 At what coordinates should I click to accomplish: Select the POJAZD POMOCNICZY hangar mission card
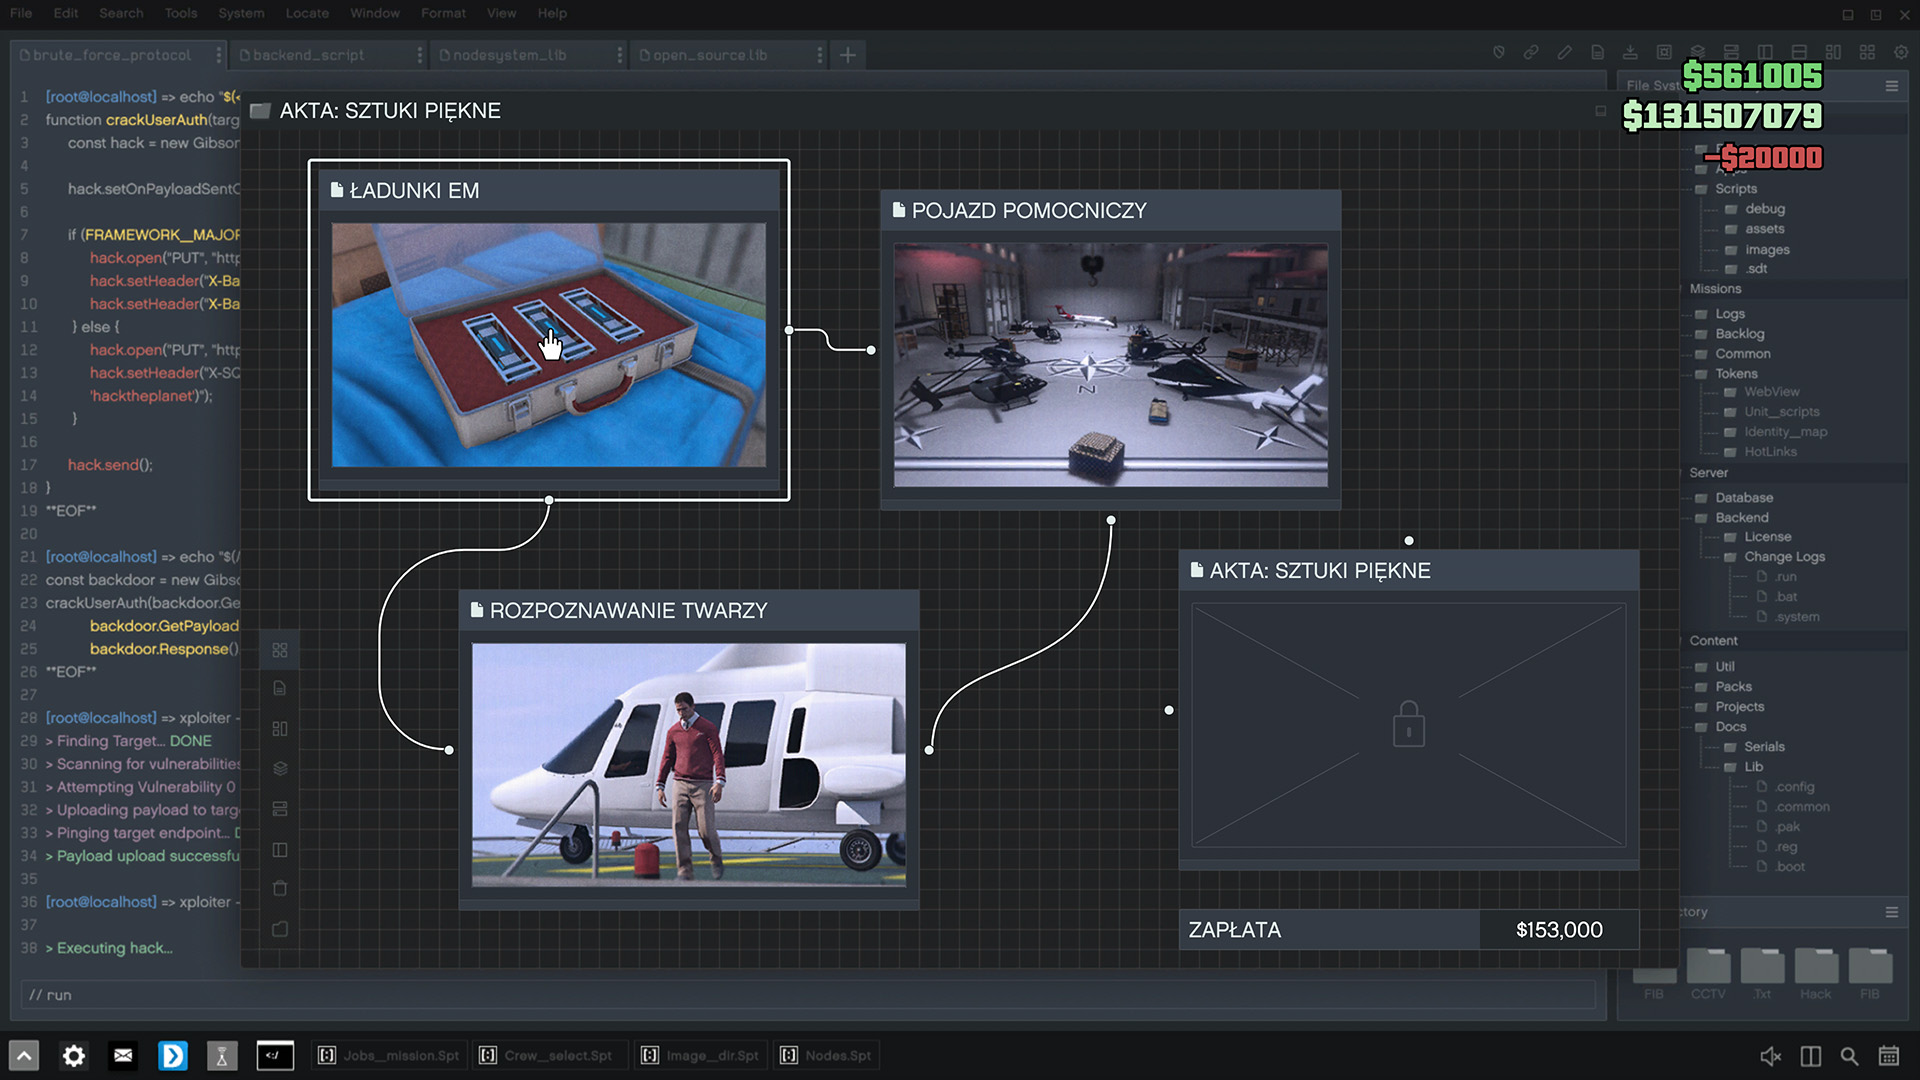click(x=1111, y=350)
